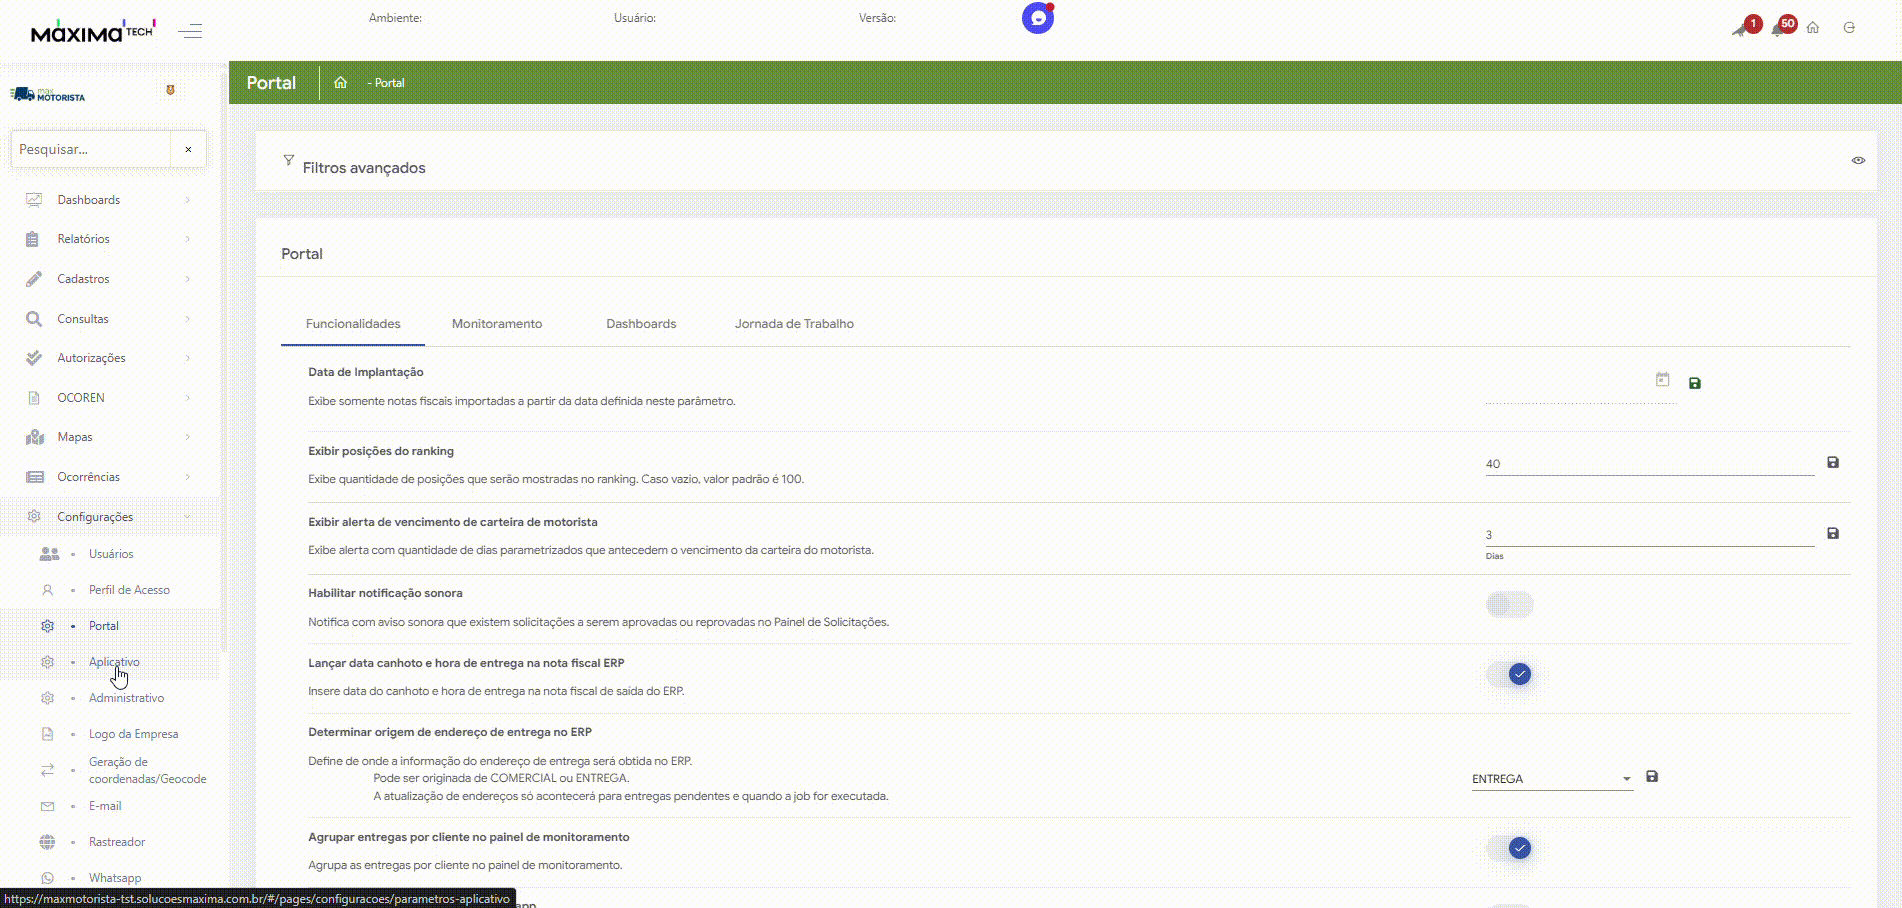
Task: Click the OCOREN document icon
Action: (x=34, y=398)
